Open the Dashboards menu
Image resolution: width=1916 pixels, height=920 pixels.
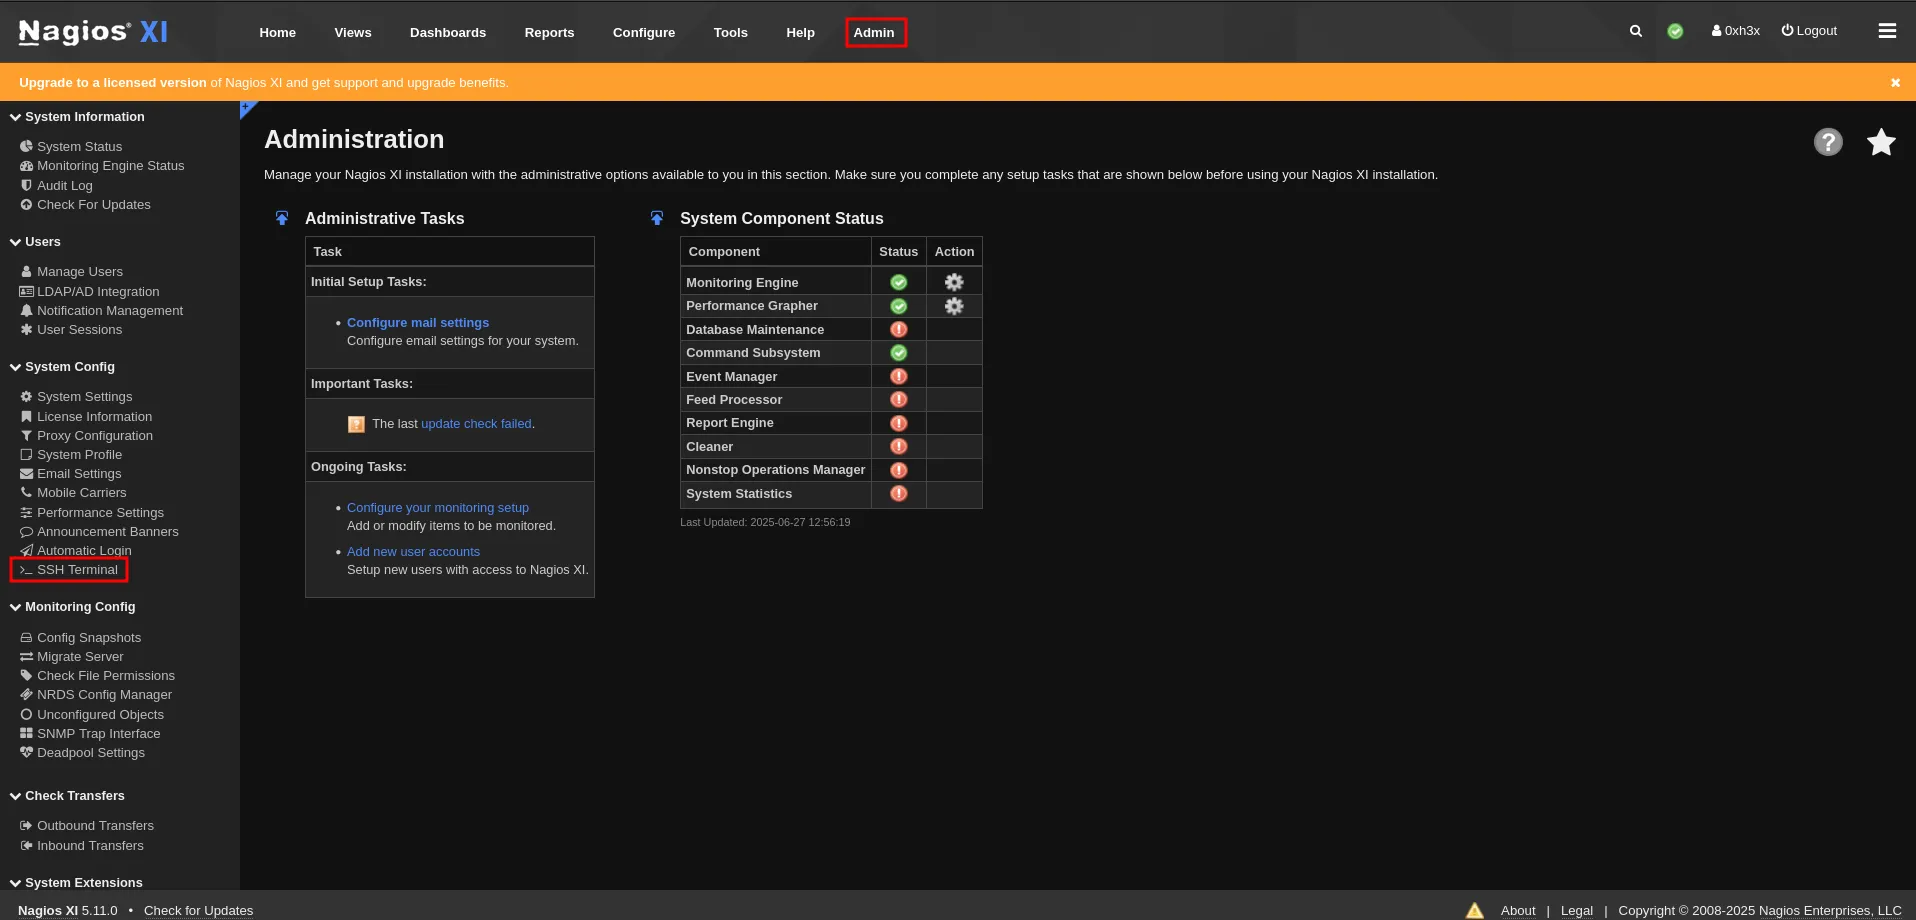tap(448, 32)
